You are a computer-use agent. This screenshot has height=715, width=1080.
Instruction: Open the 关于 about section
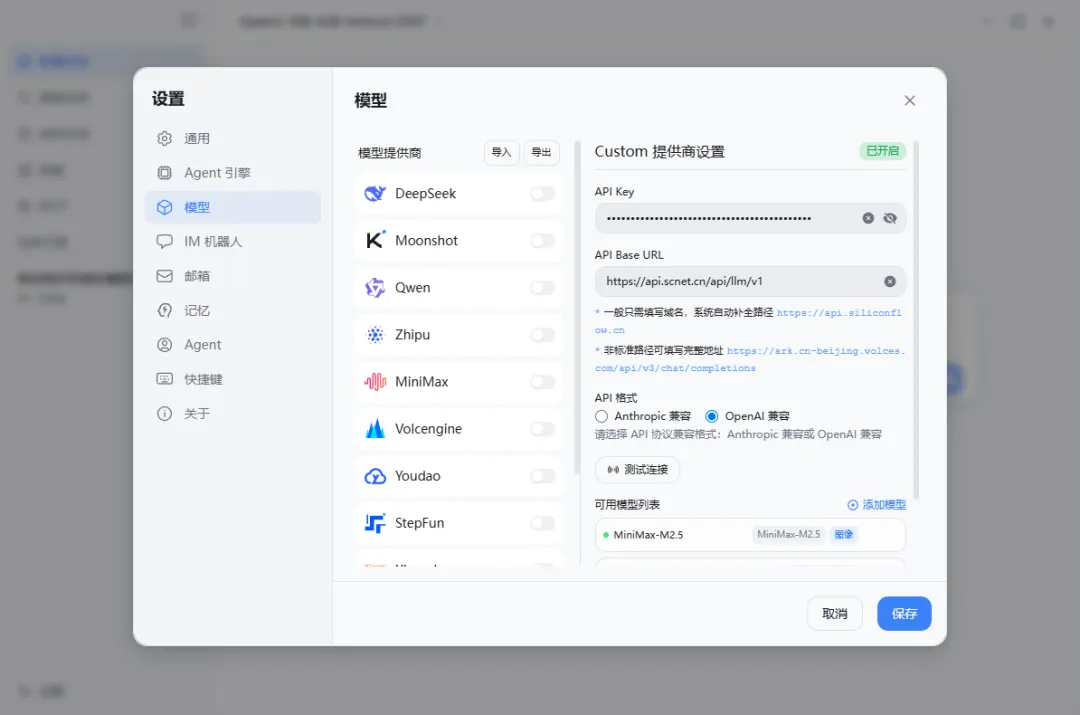click(x=232, y=414)
